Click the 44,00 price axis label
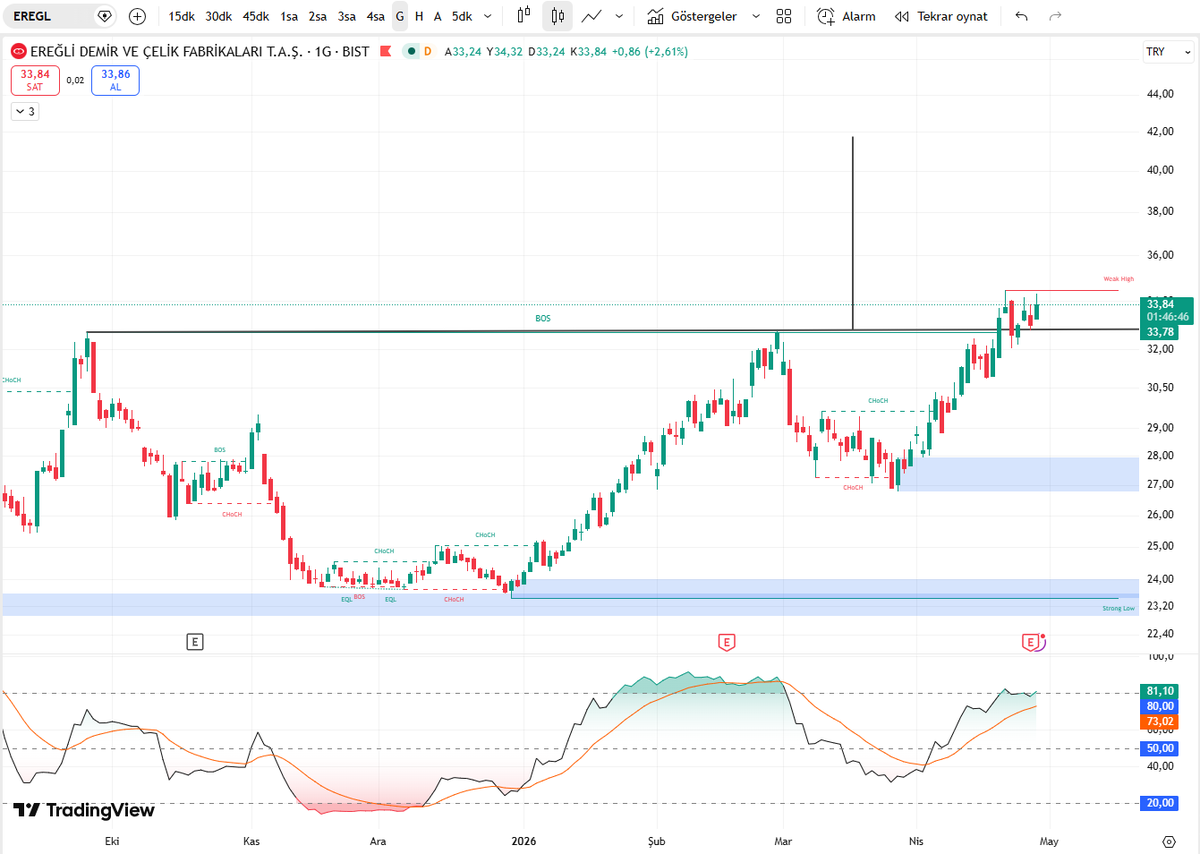Image resolution: width=1200 pixels, height=854 pixels. point(1160,94)
